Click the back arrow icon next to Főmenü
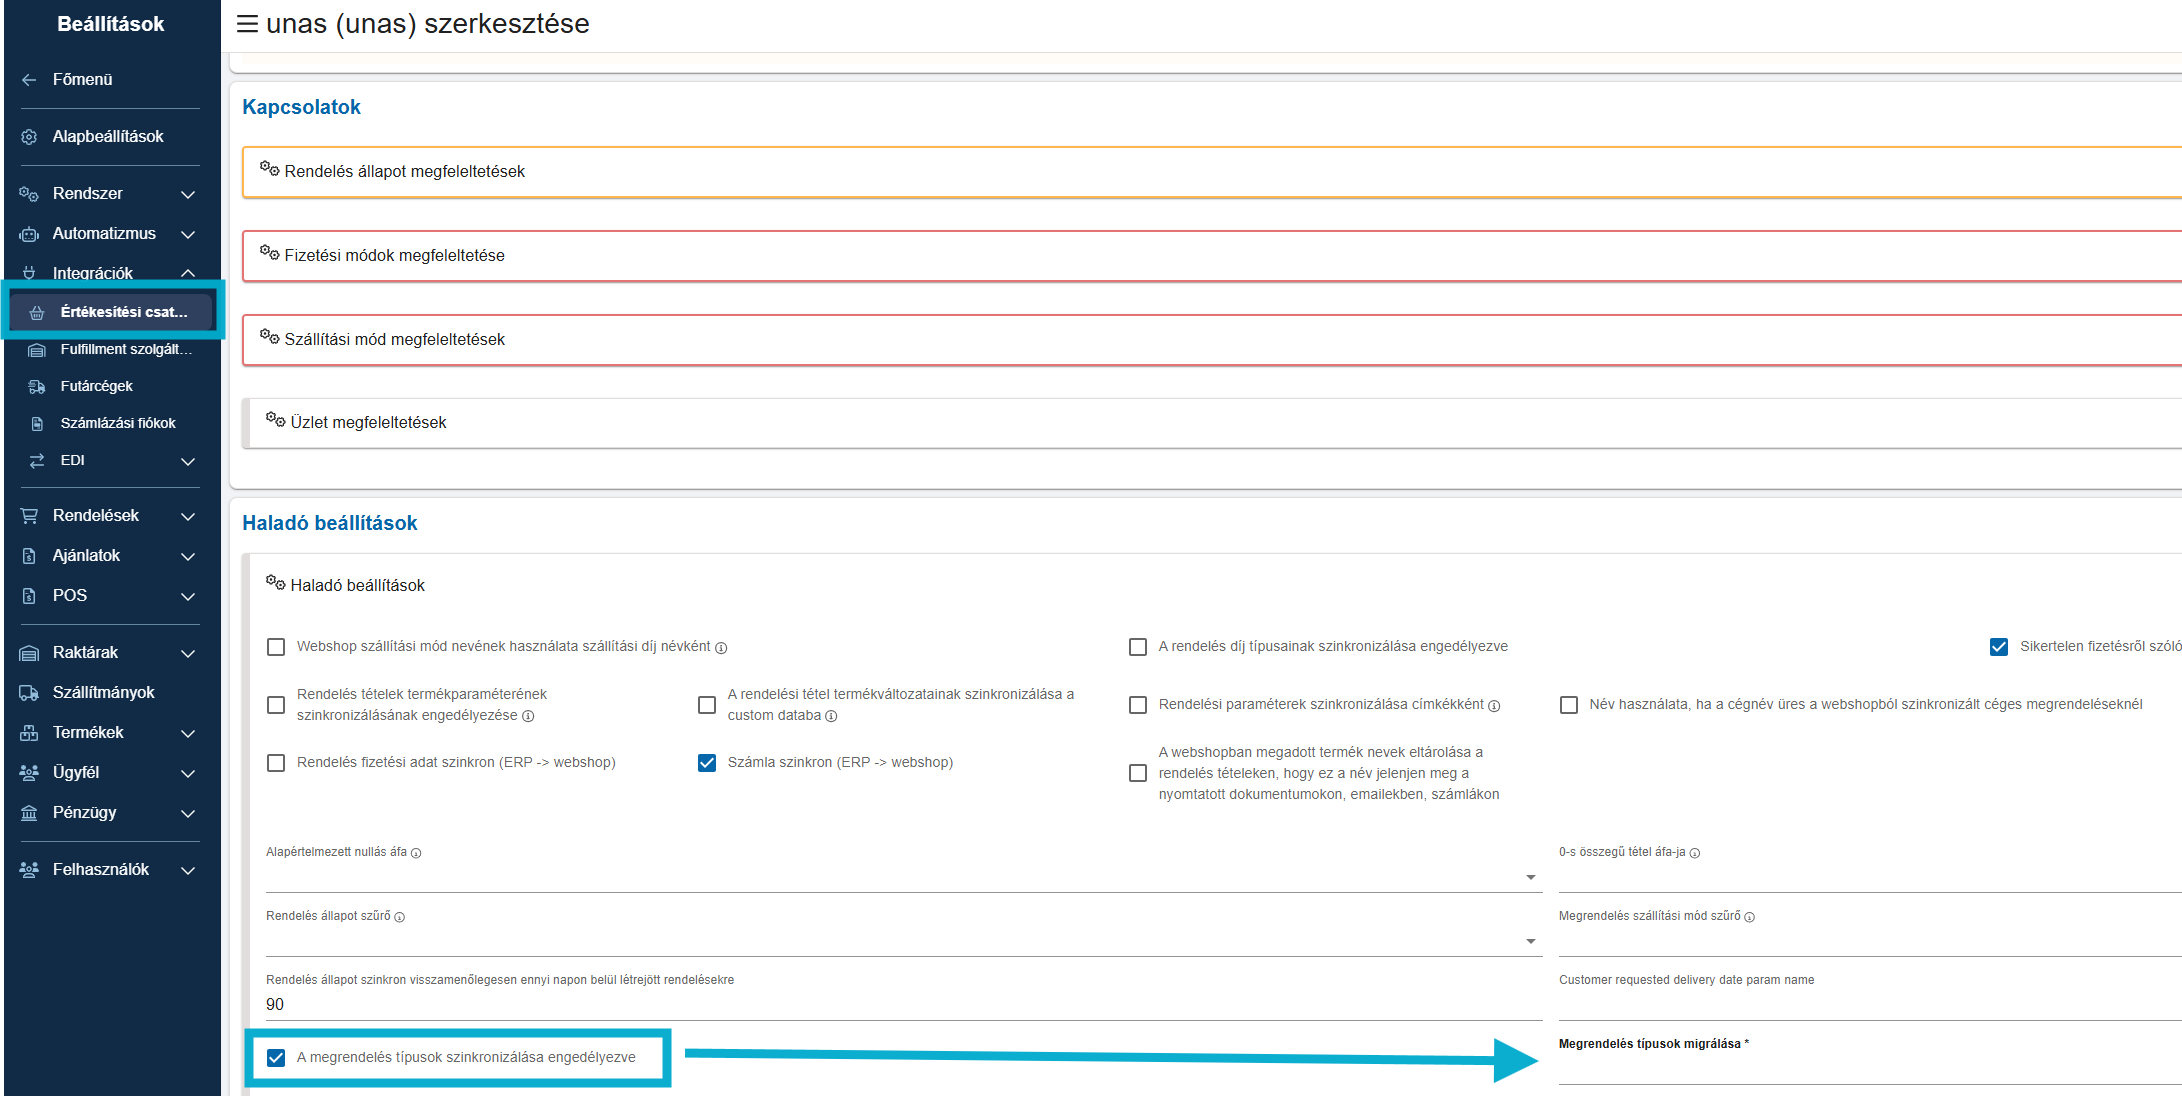2182x1096 pixels. [x=29, y=80]
